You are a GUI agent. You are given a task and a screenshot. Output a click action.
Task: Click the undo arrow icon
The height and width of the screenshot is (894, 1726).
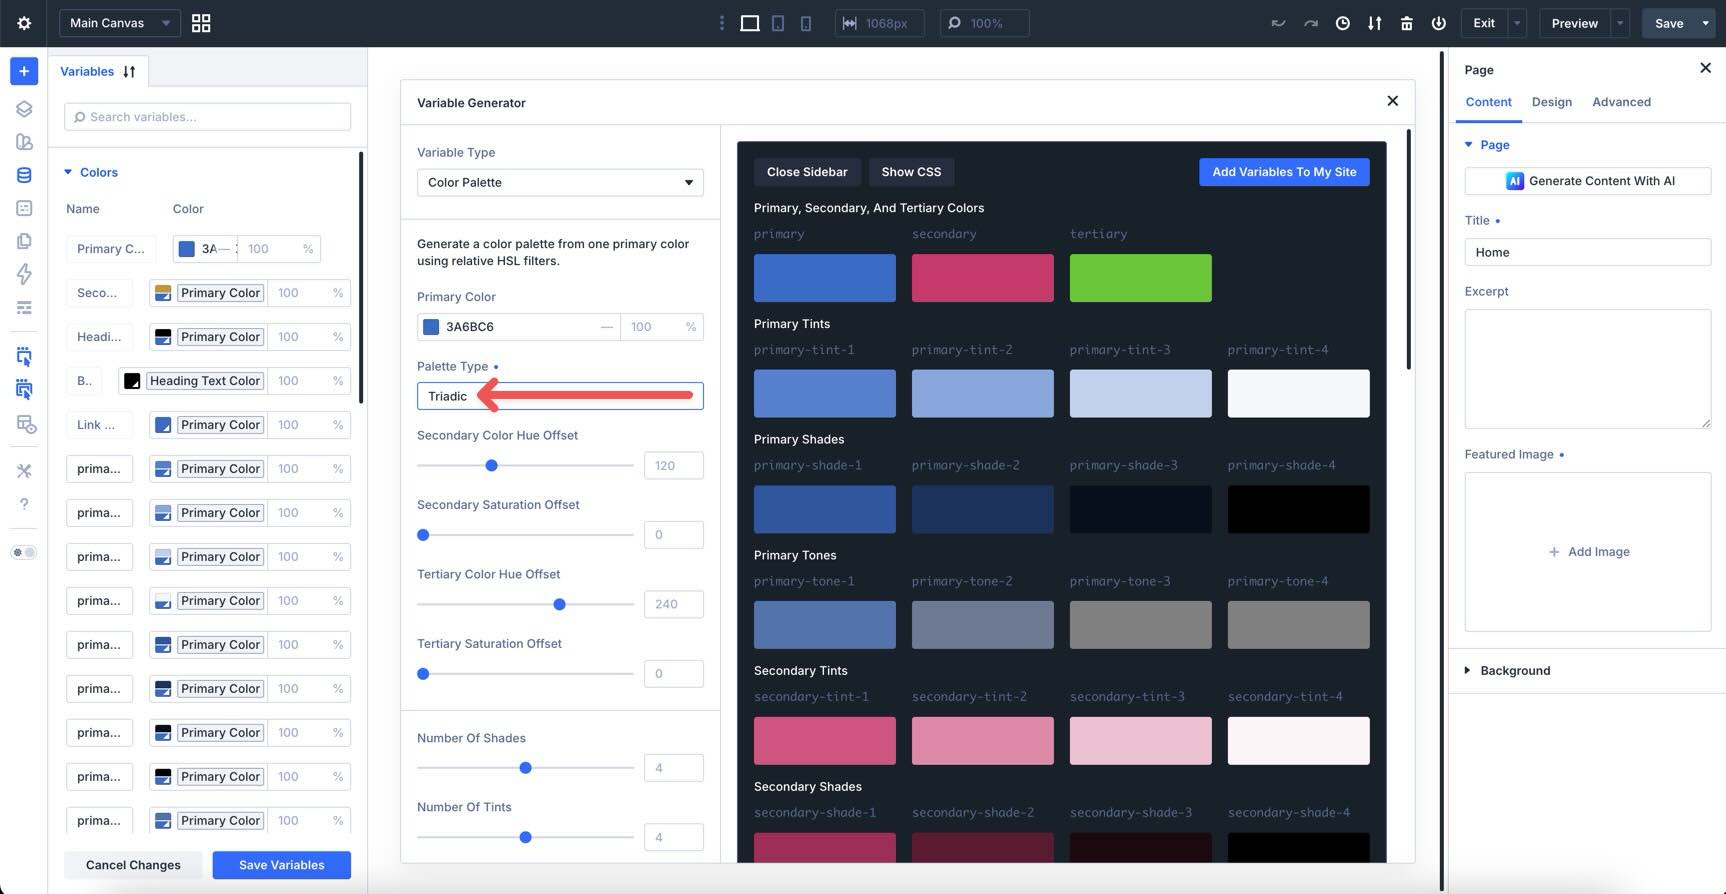(1278, 23)
